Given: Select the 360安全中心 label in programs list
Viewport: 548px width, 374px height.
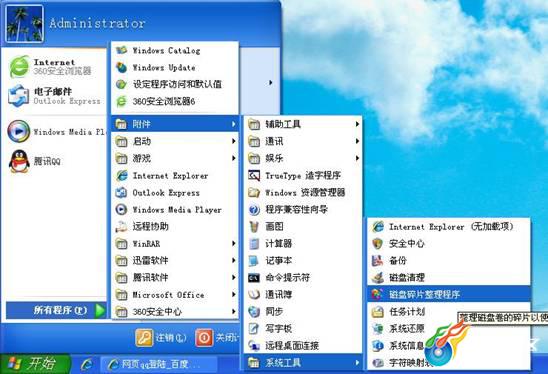Looking at the screenshot, I should [157, 312].
